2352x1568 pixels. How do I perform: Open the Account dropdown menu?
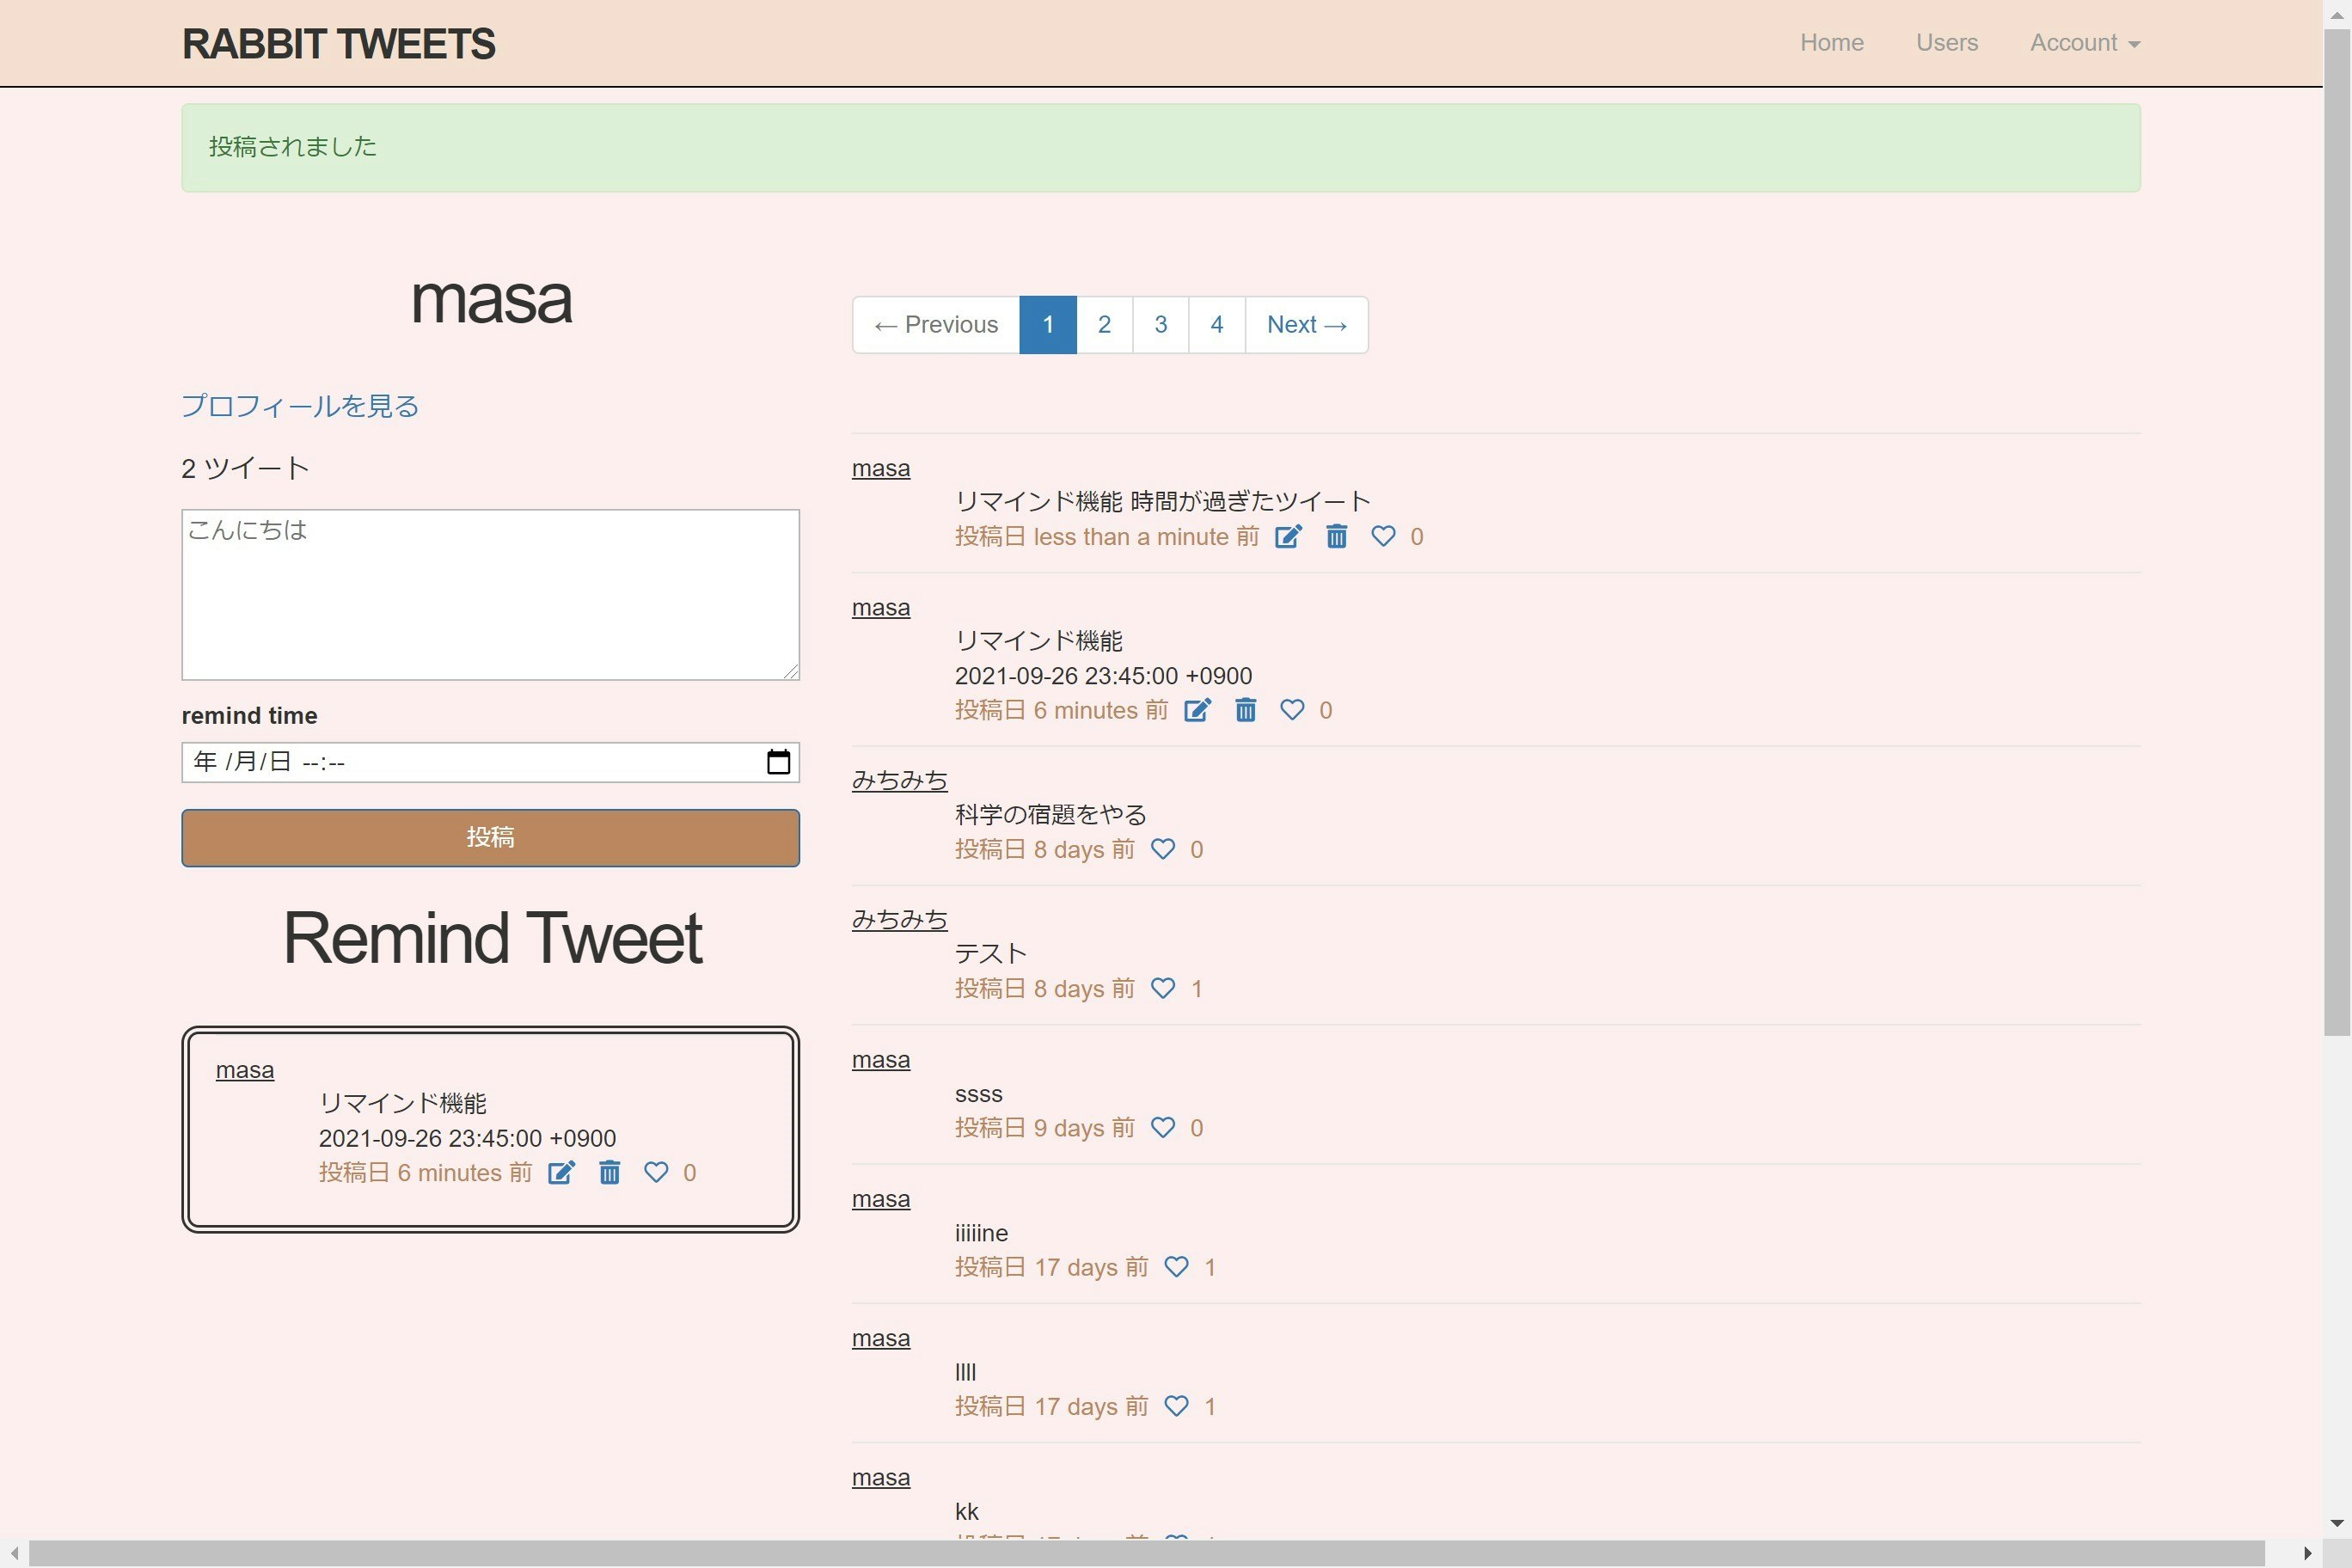click(x=2084, y=42)
